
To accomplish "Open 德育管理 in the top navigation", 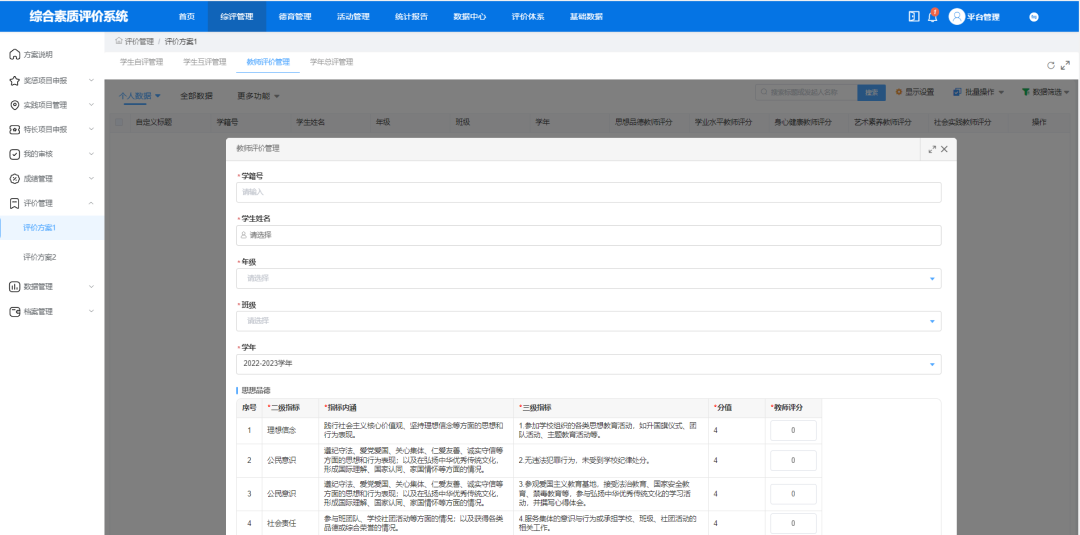I will tap(295, 17).
